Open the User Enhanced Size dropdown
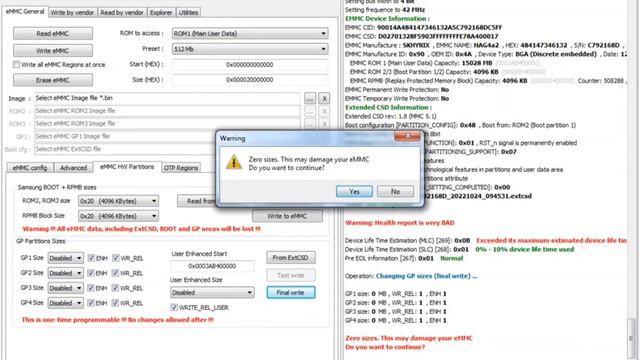 tap(212, 292)
